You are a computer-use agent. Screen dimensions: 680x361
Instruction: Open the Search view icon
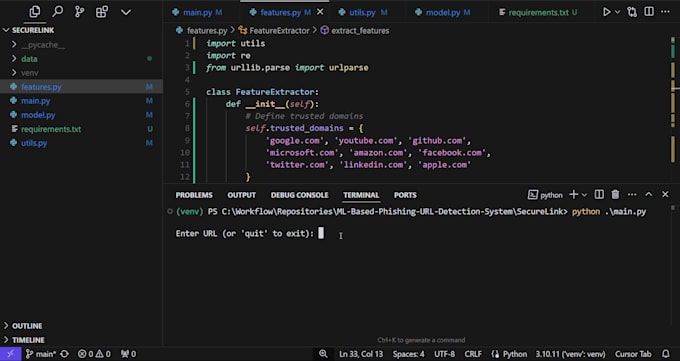coord(57,12)
